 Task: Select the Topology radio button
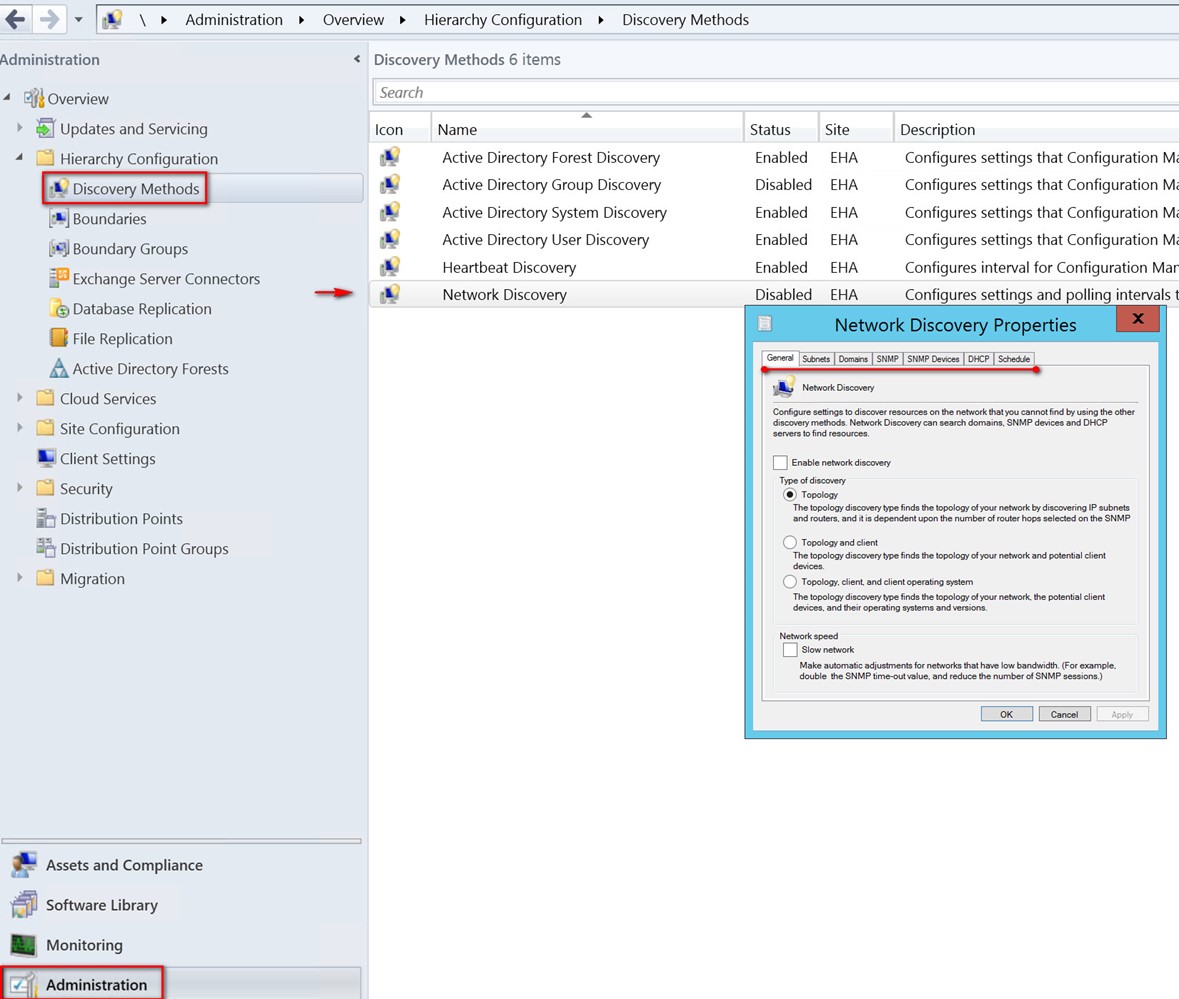pyautogui.click(x=790, y=495)
